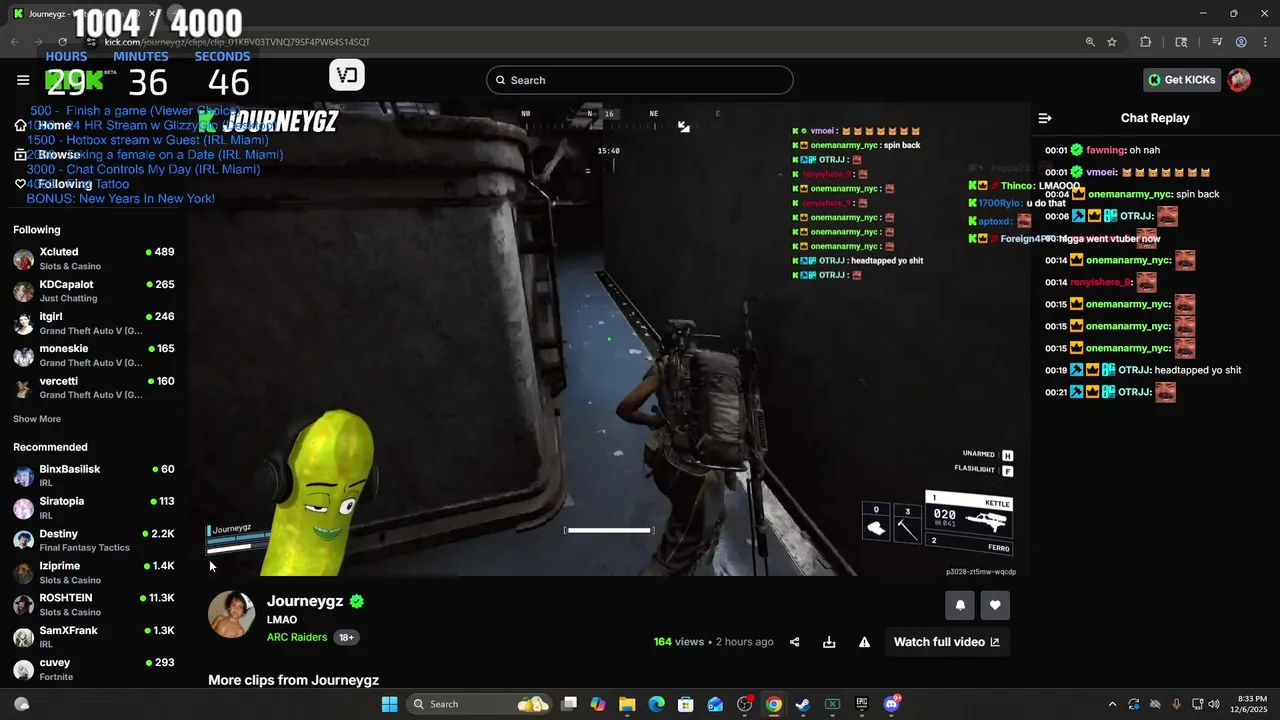Open the Kick hamburger sidebar menu
The width and height of the screenshot is (1280, 720).
click(23, 80)
